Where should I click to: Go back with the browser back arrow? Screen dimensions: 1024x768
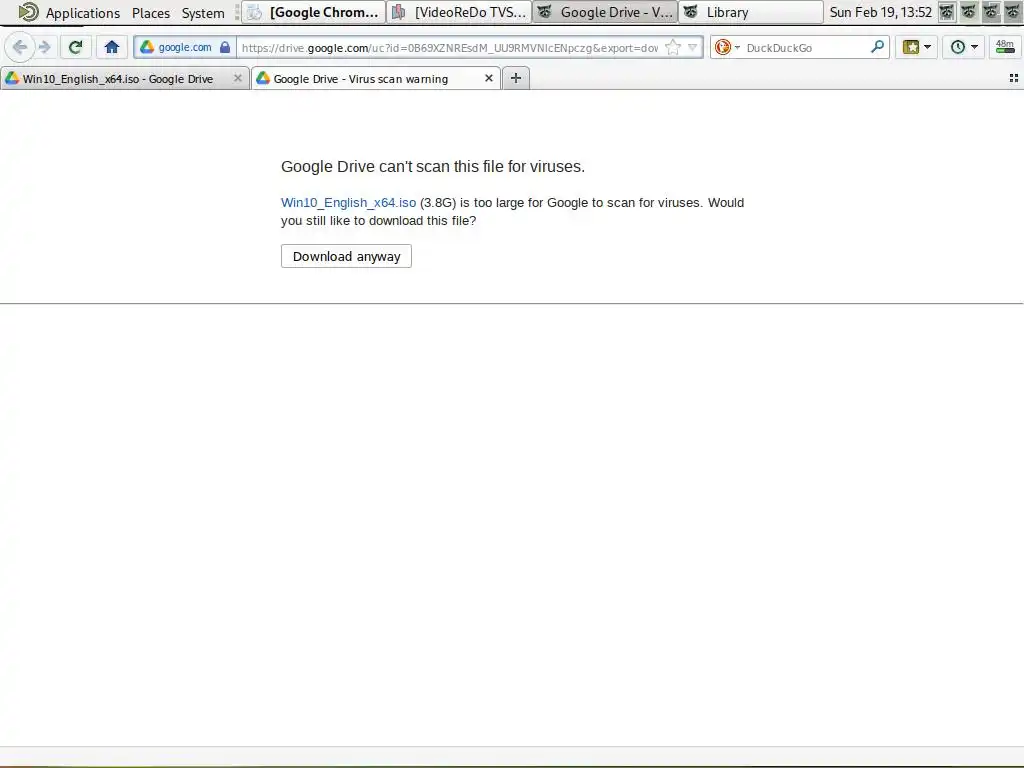20,47
